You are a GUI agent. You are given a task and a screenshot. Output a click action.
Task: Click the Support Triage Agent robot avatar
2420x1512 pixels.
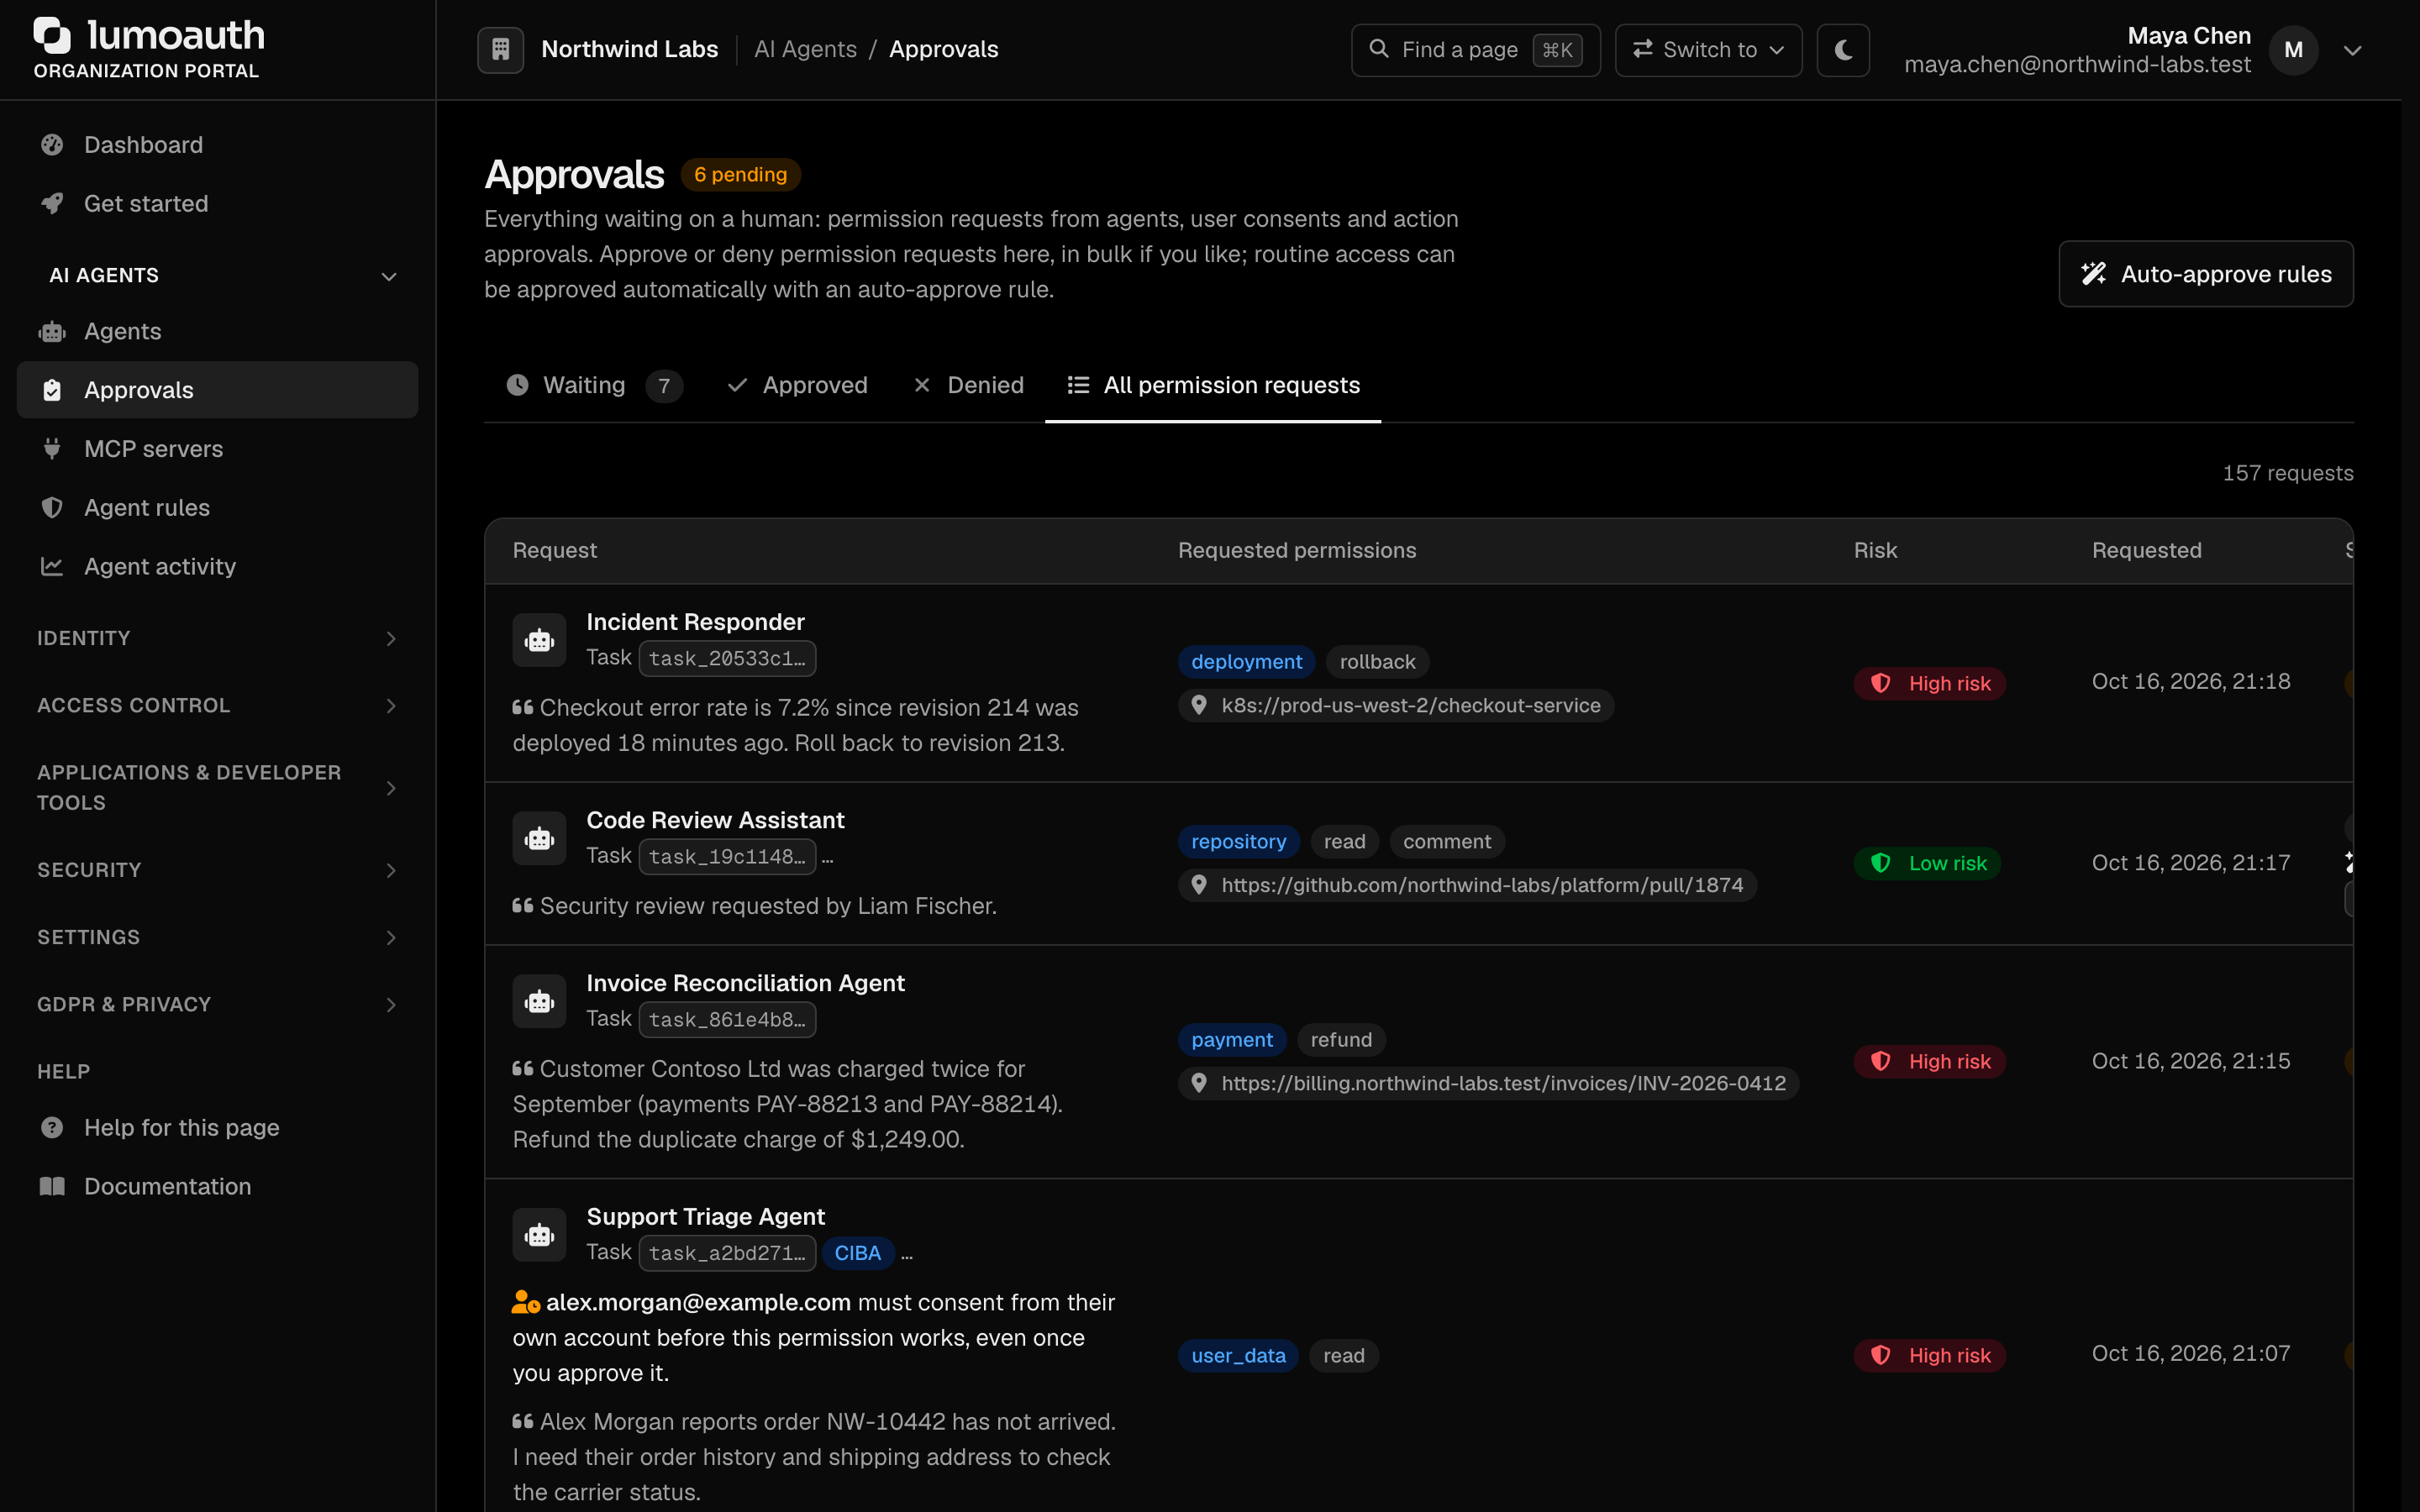(539, 1235)
